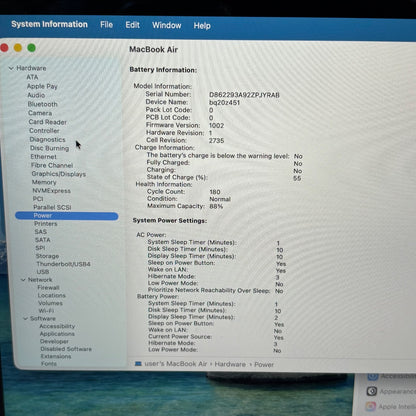Open the Window menu
Screen dimensions: 416x416
click(167, 25)
